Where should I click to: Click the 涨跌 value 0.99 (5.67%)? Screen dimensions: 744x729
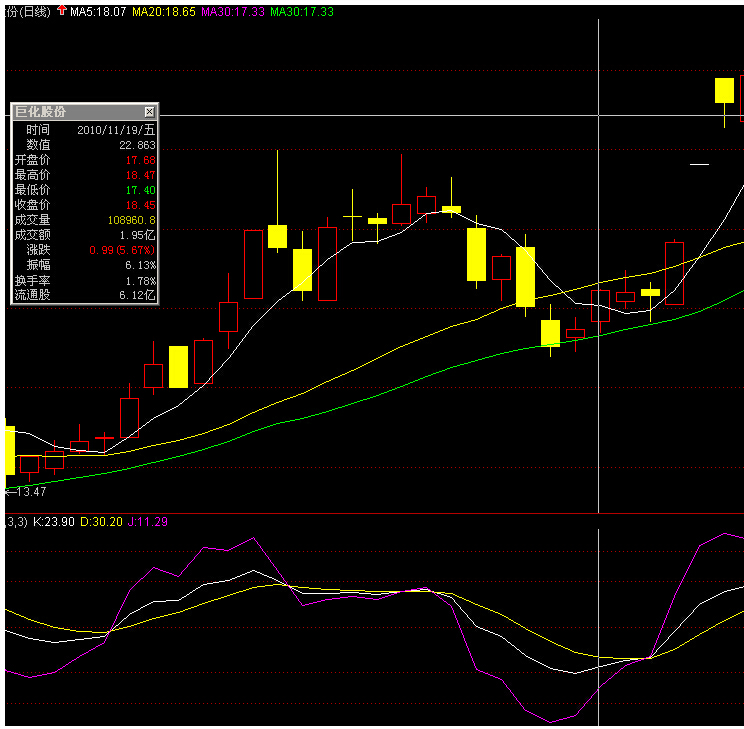pos(122,250)
